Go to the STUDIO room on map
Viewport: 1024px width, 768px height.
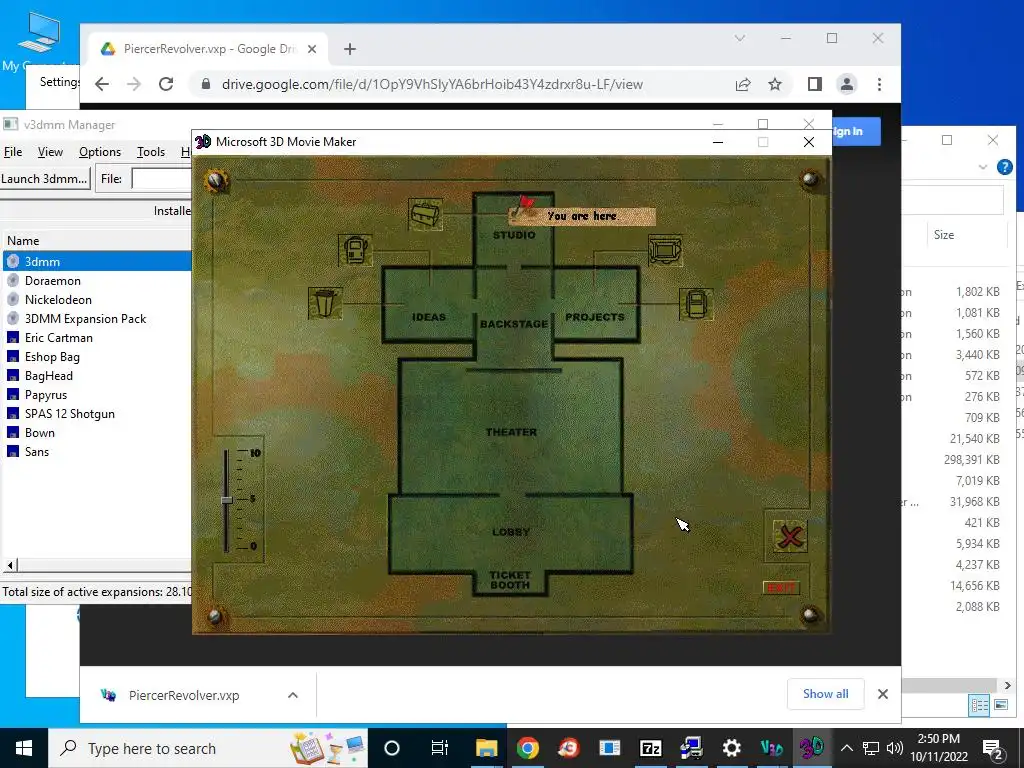click(x=514, y=234)
